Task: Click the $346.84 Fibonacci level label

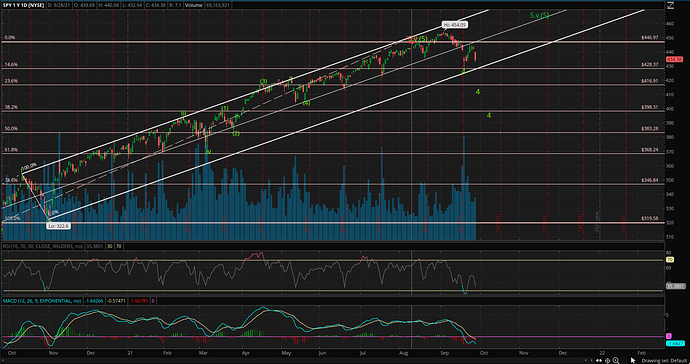Action: [650, 180]
